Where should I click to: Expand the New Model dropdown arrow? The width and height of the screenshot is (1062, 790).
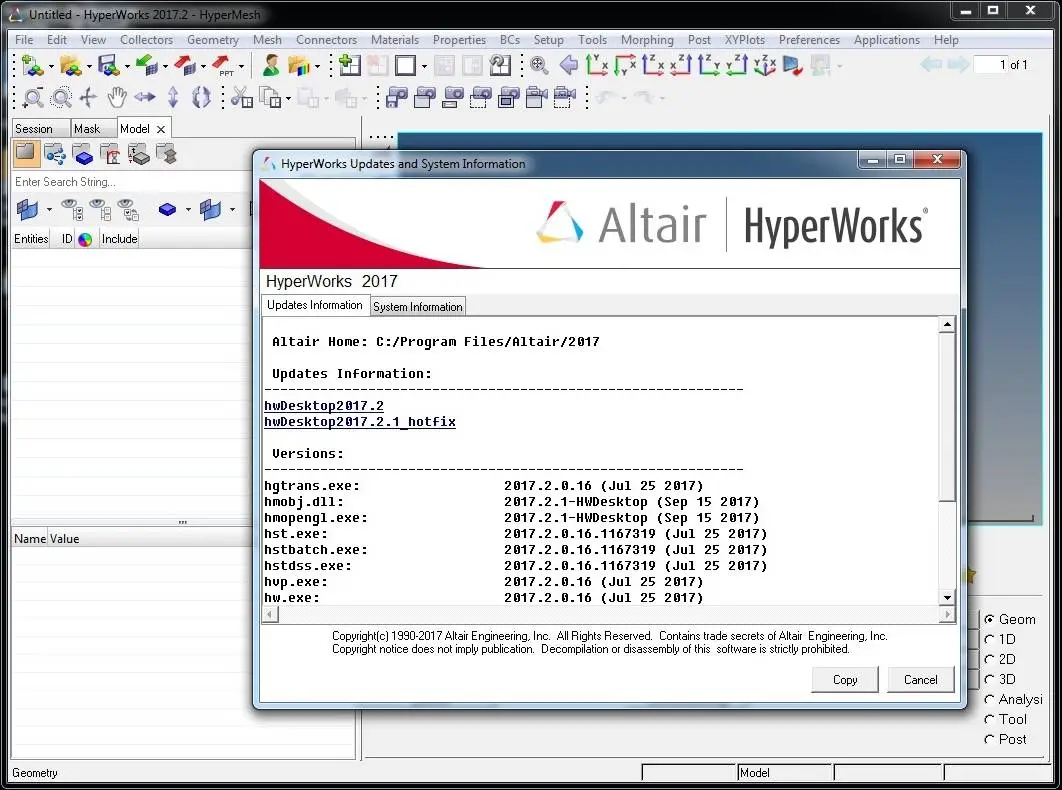[x=50, y=66]
